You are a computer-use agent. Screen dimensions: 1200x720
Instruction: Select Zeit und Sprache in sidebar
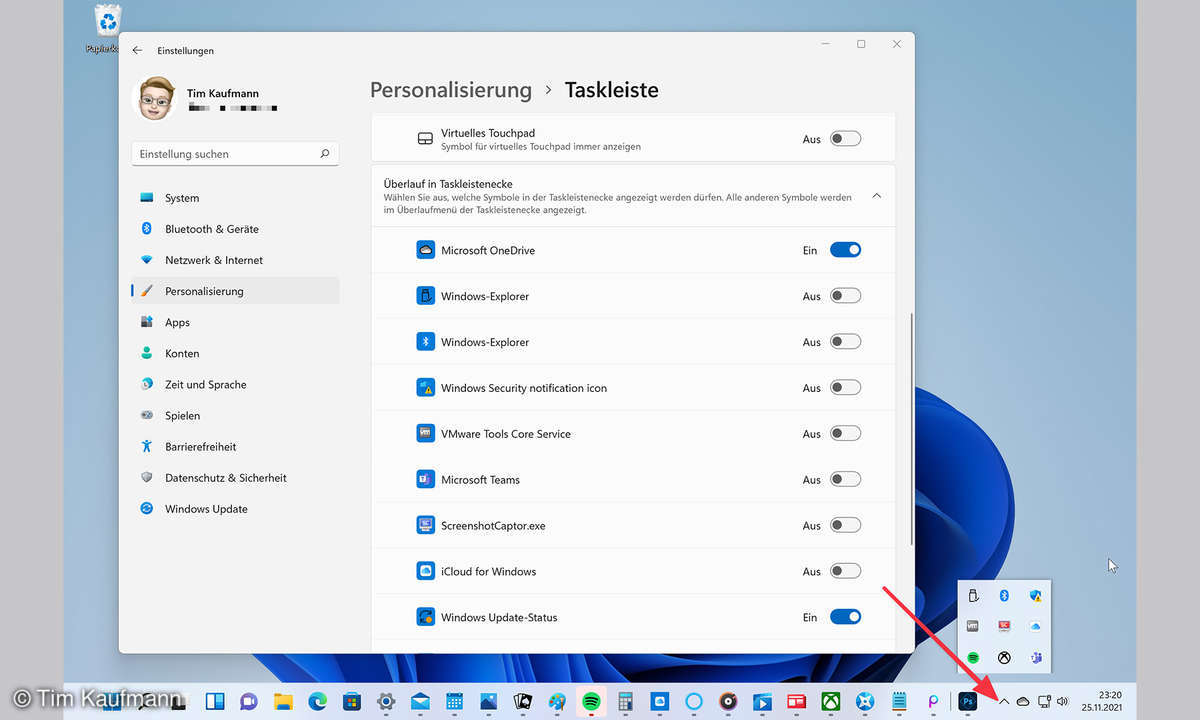pyautogui.click(x=235, y=384)
